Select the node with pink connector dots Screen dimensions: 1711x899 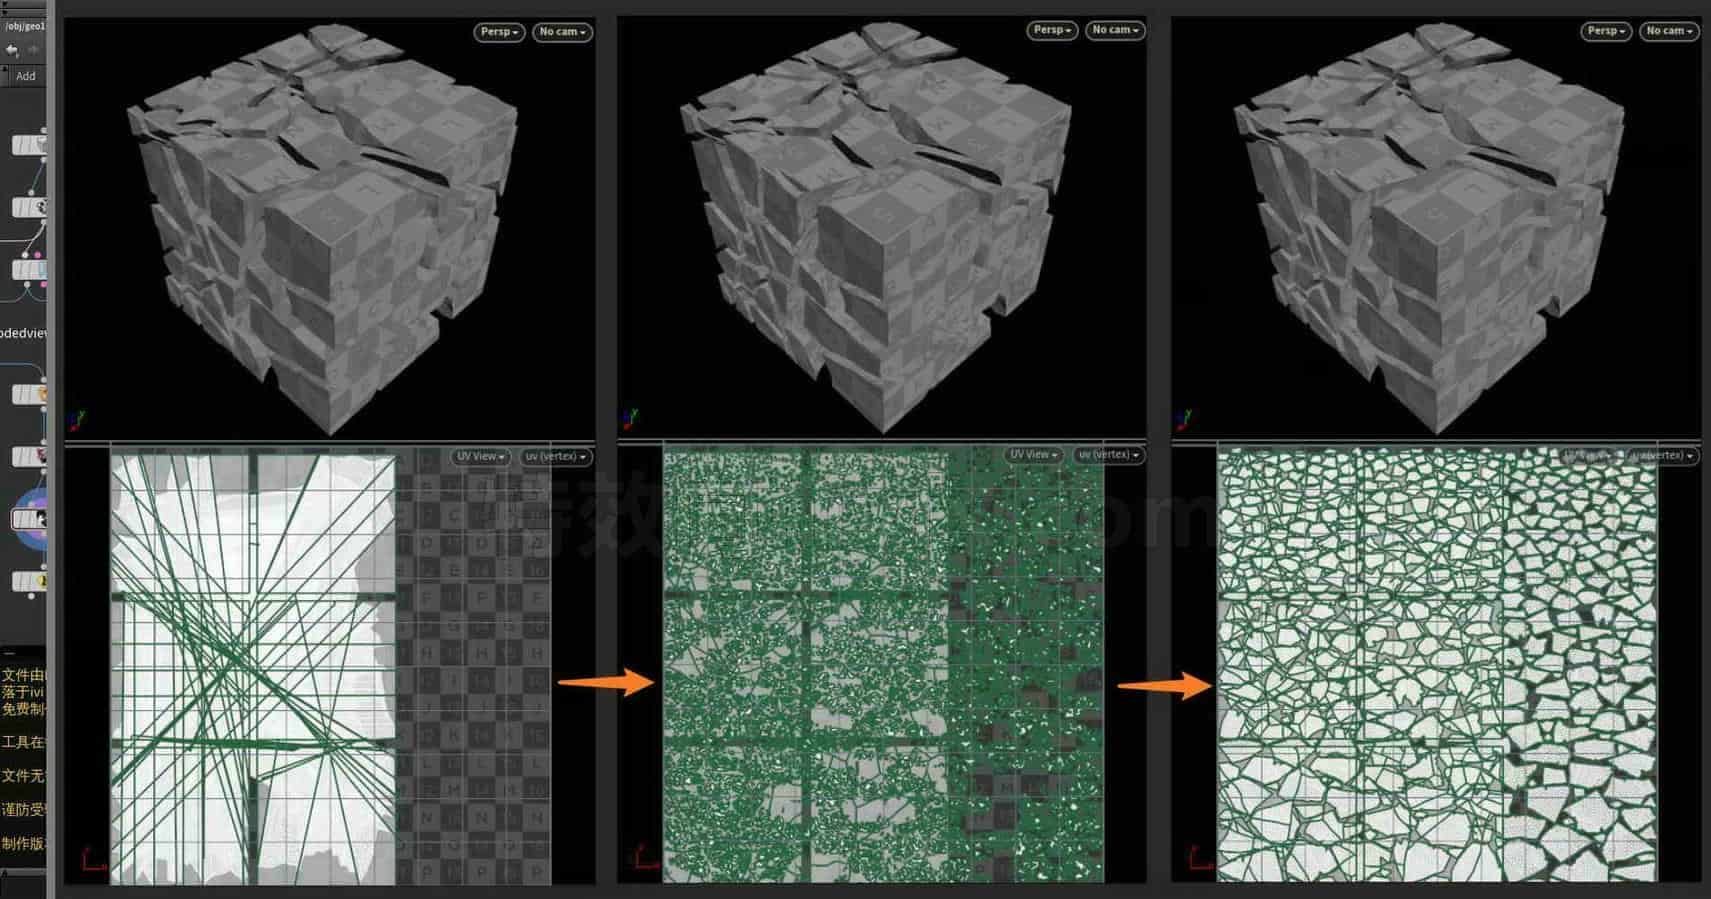(30, 269)
